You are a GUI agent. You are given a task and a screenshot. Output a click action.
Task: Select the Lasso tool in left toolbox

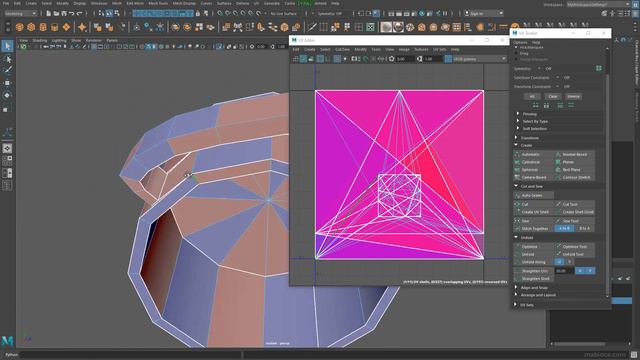pos(7,59)
